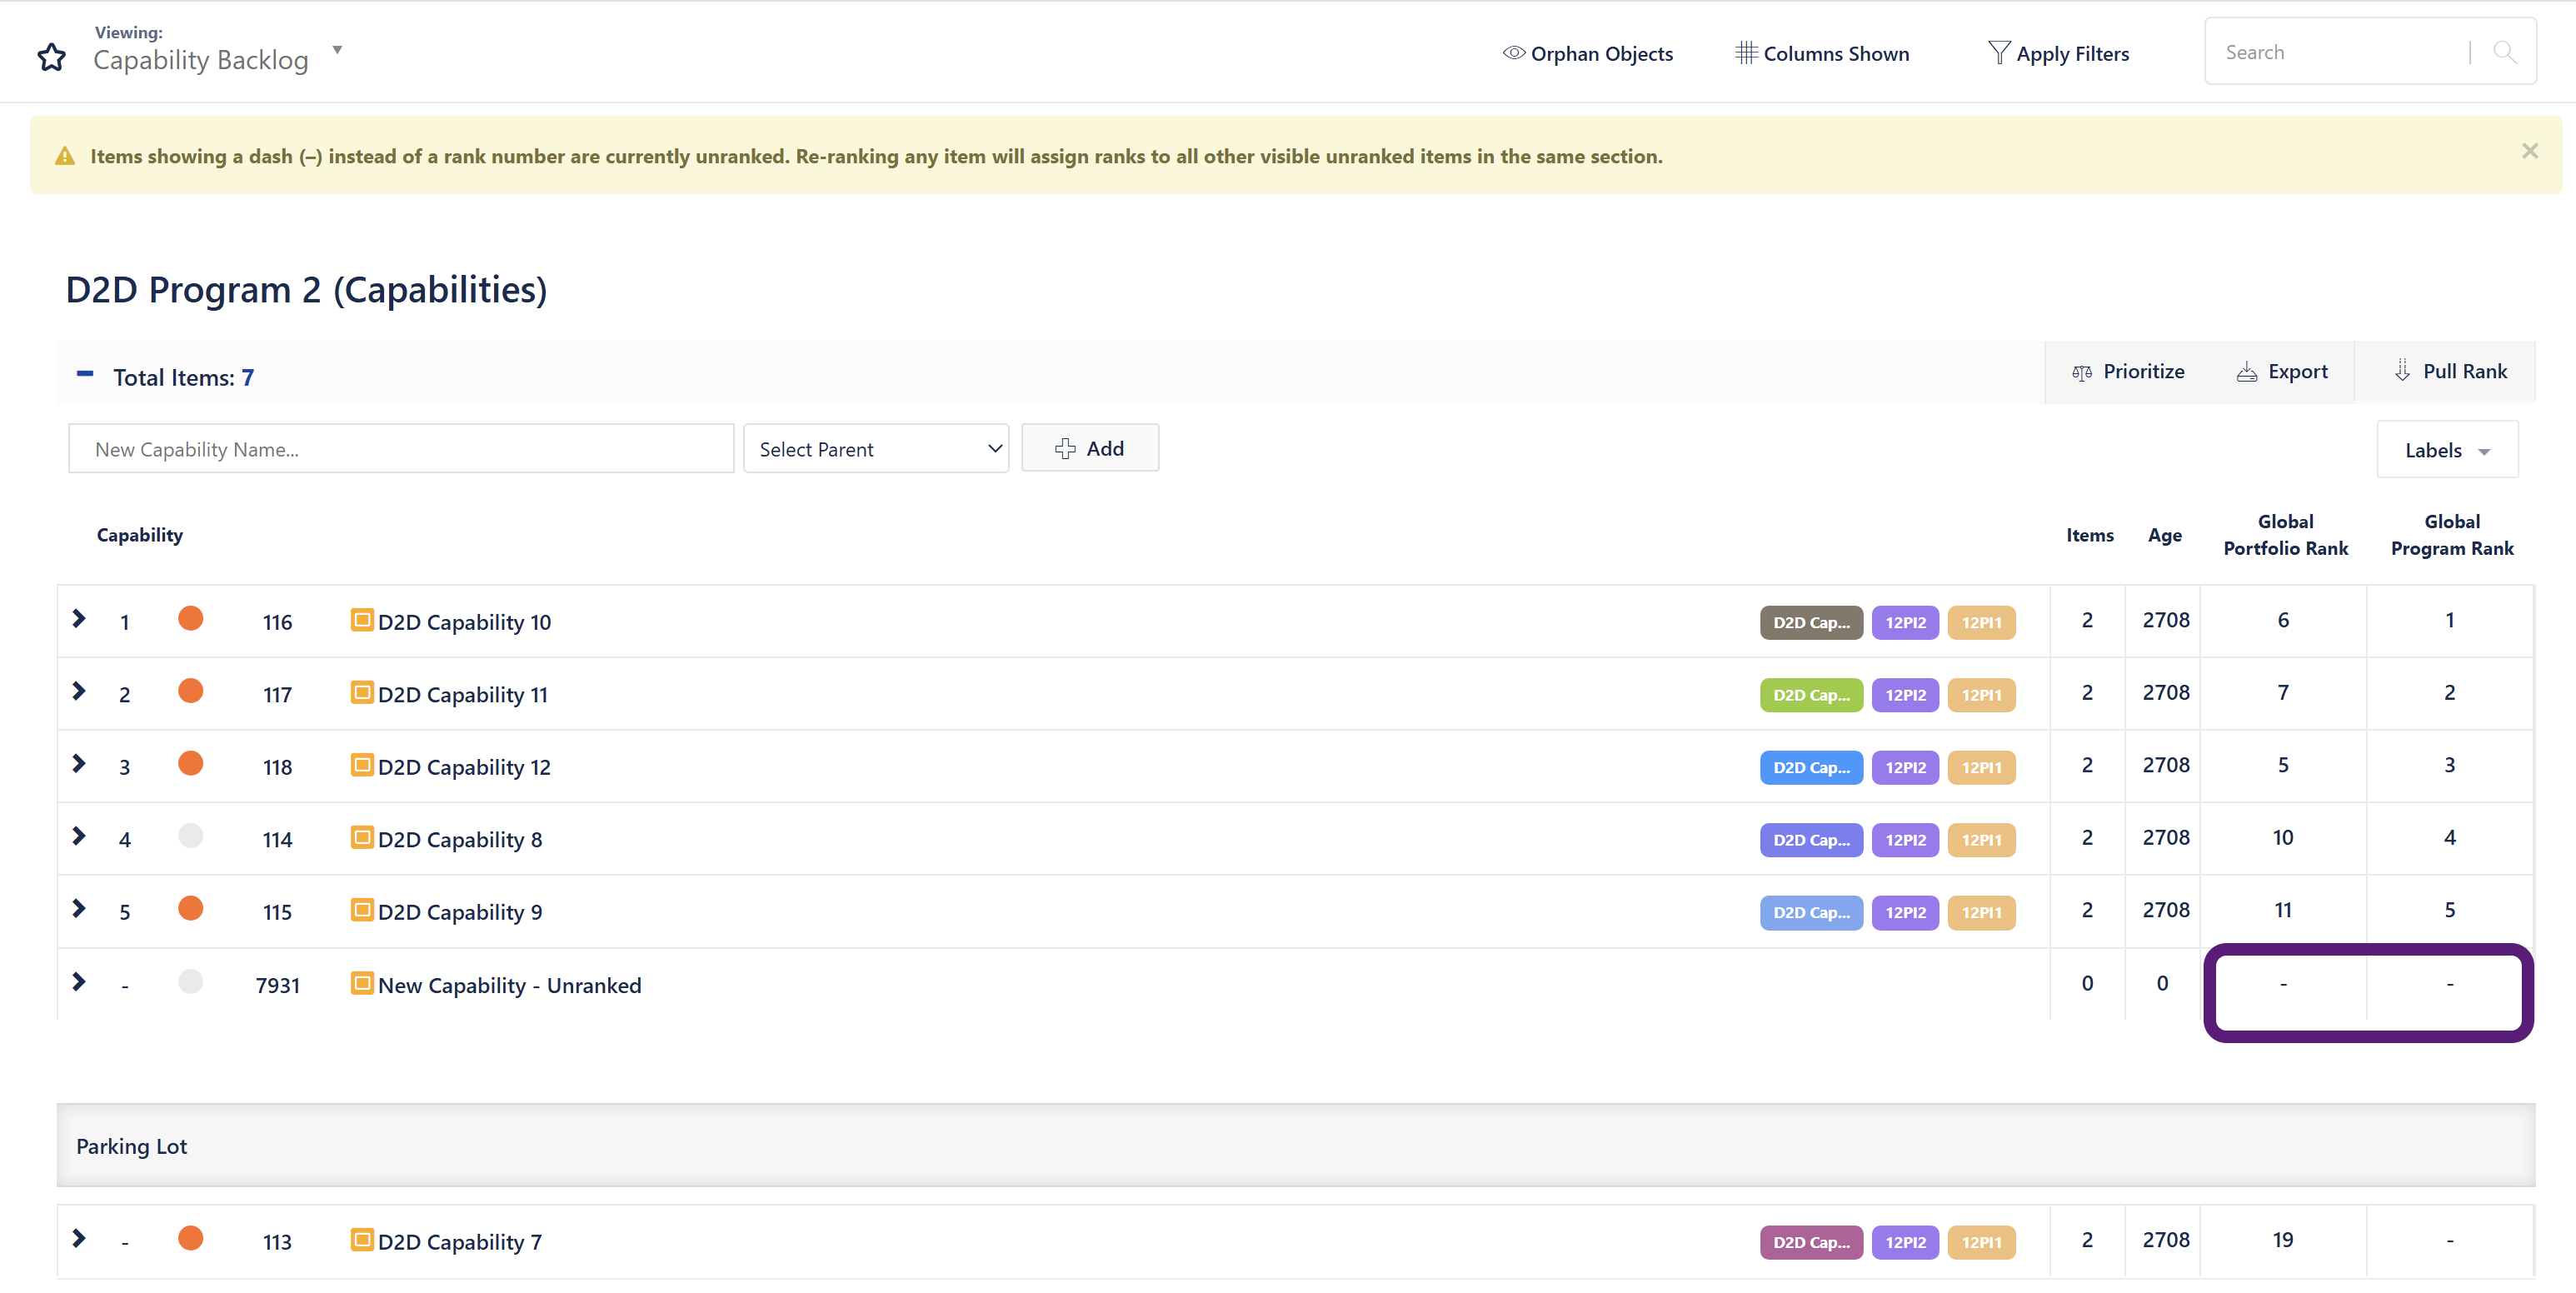Expand the D2D Capability 8 row
This screenshot has height=1293, width=2576.
(x=79, y=837)
